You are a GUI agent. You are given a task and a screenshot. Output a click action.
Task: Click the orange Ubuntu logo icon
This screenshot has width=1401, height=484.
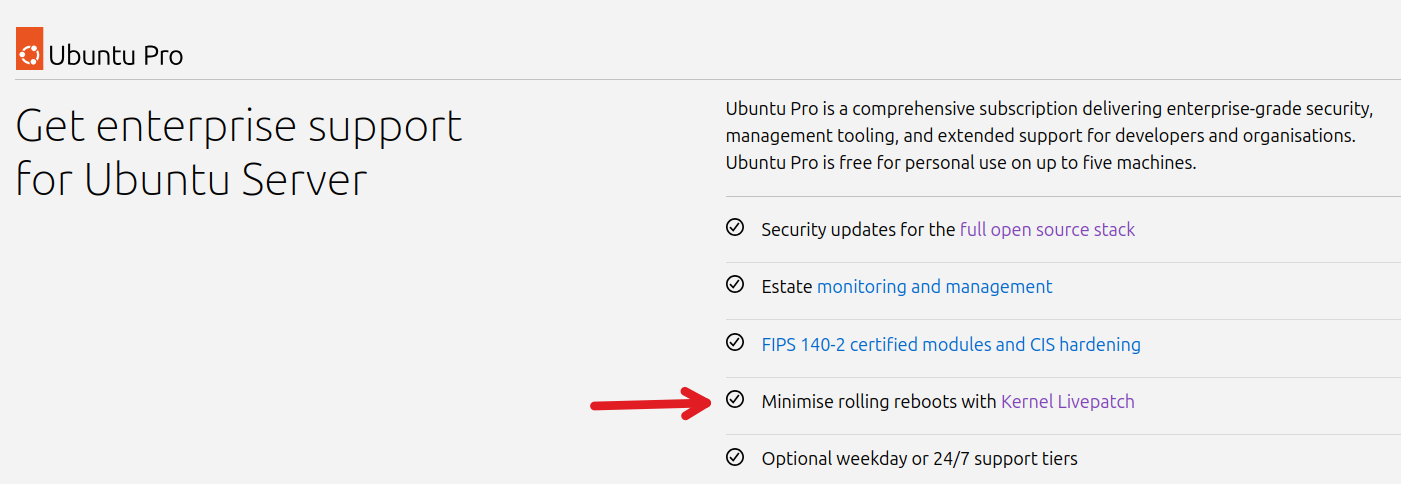coord(30,55)
